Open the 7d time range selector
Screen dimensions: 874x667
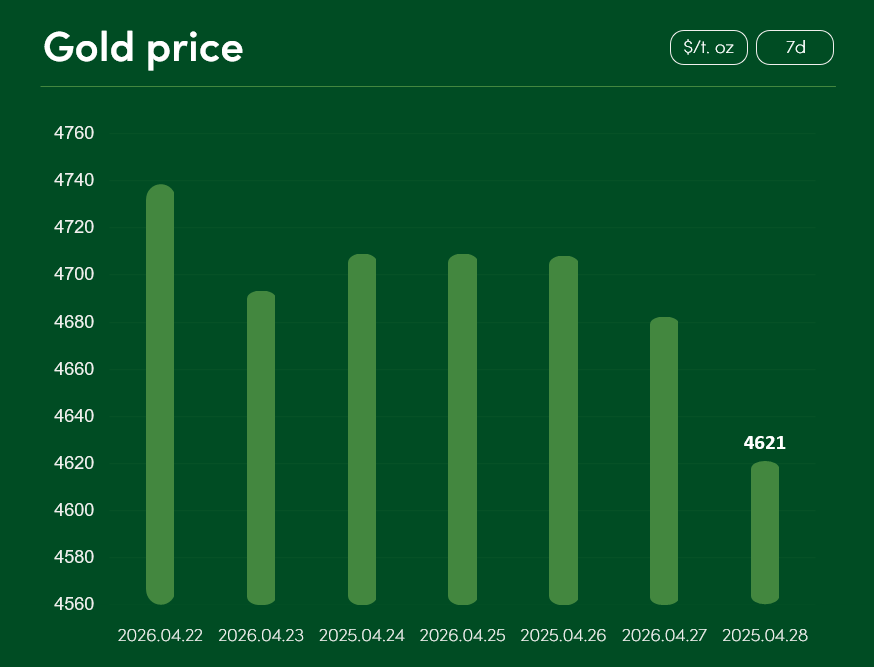[x=795, y=48]
